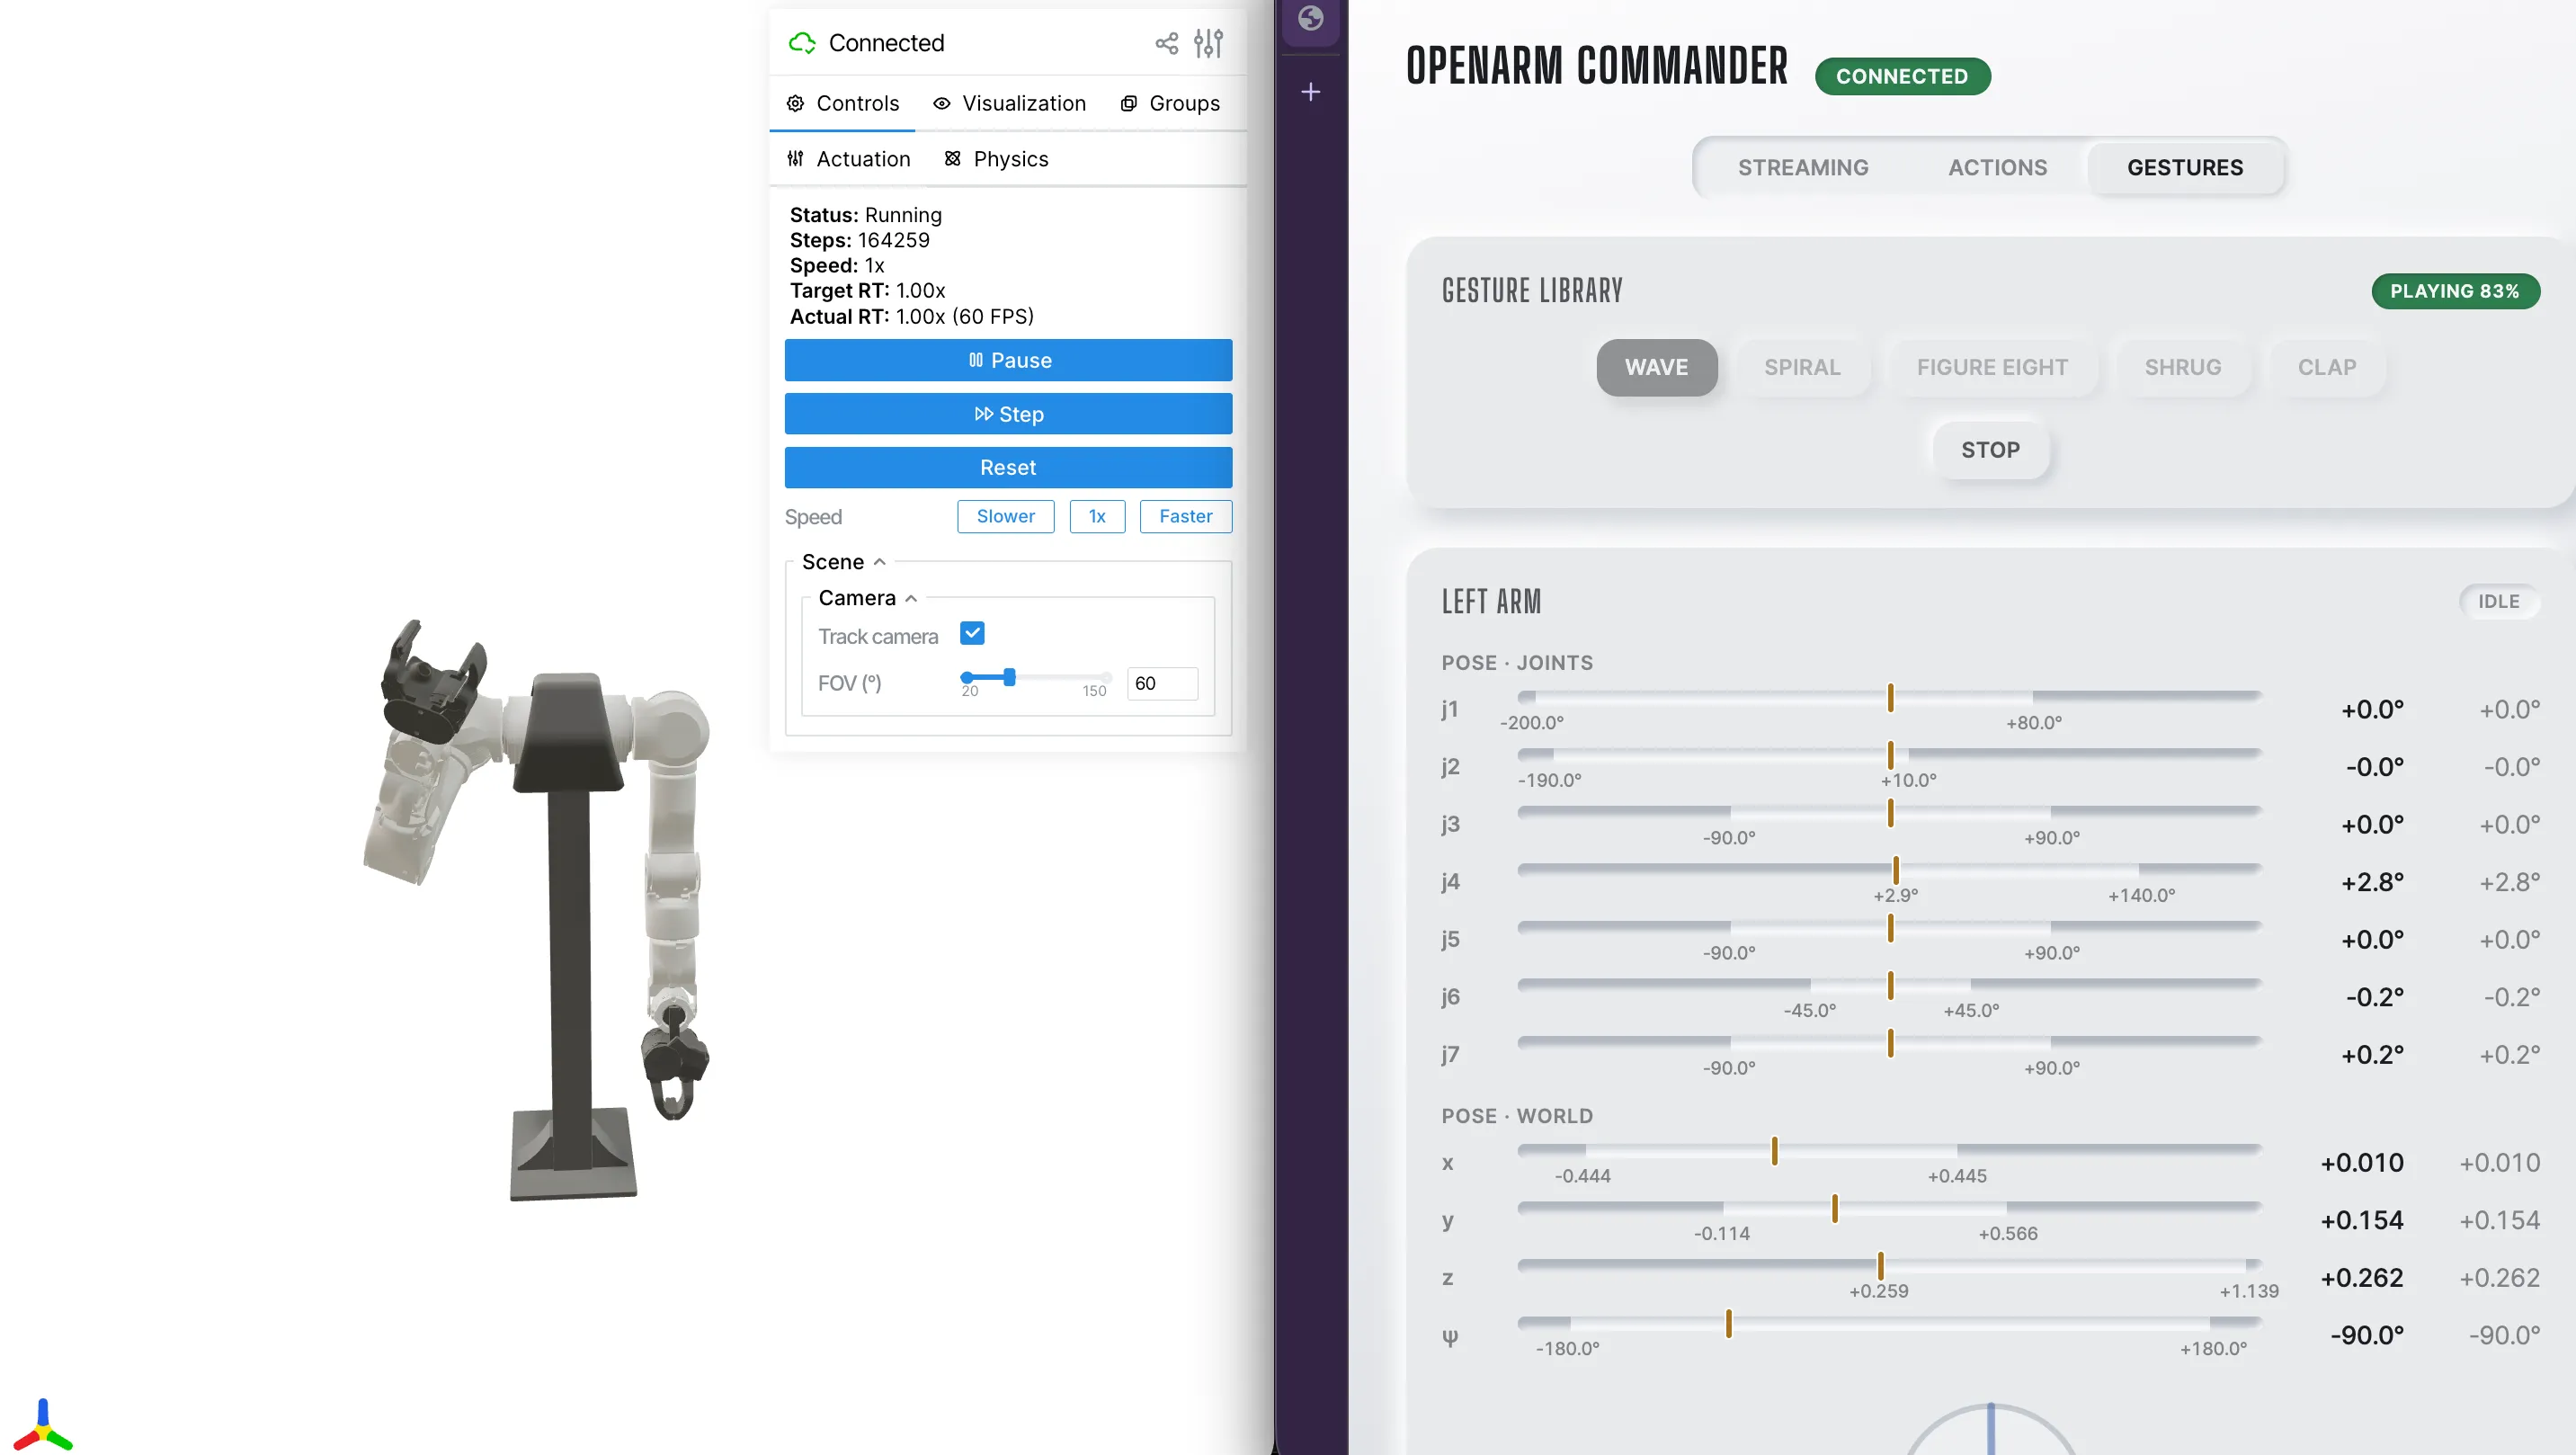This screenshot has height=1455, width=2576.
Task: Click the IDLE badge for Left Arm
Action: (2498, 601)
